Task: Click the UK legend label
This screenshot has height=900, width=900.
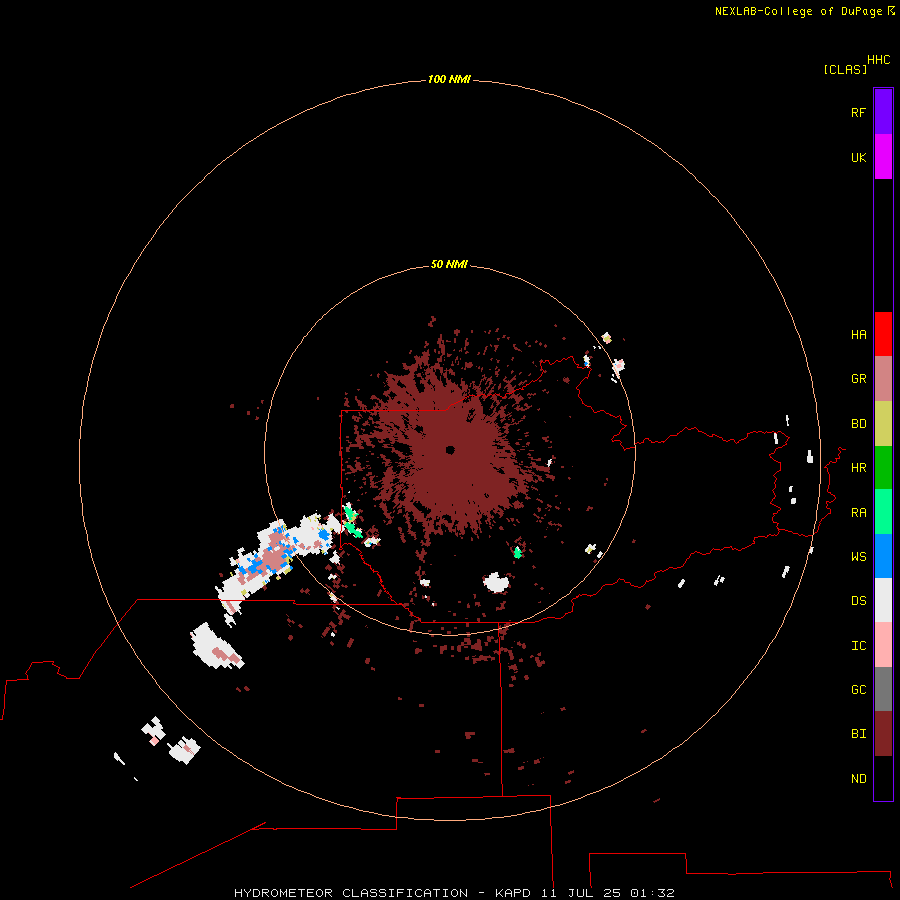Action: [858, 157]
